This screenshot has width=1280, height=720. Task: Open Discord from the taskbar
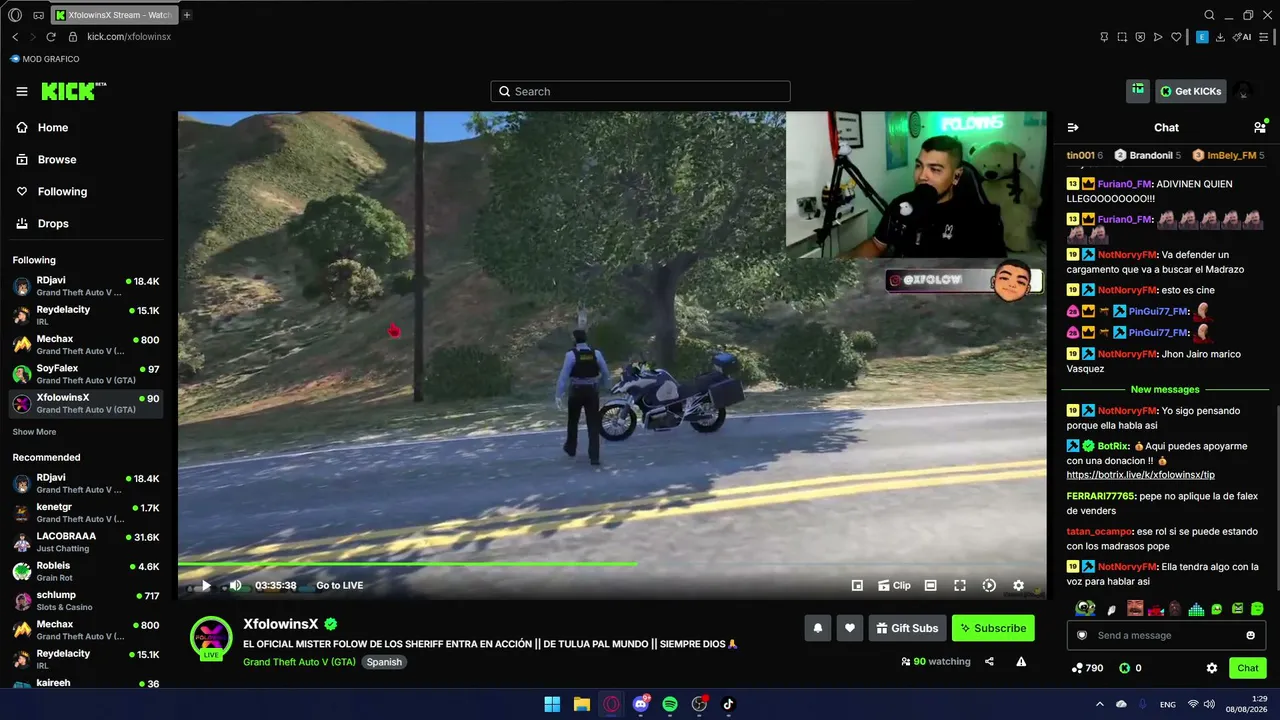pyautogui.click(x=641, y=704)
